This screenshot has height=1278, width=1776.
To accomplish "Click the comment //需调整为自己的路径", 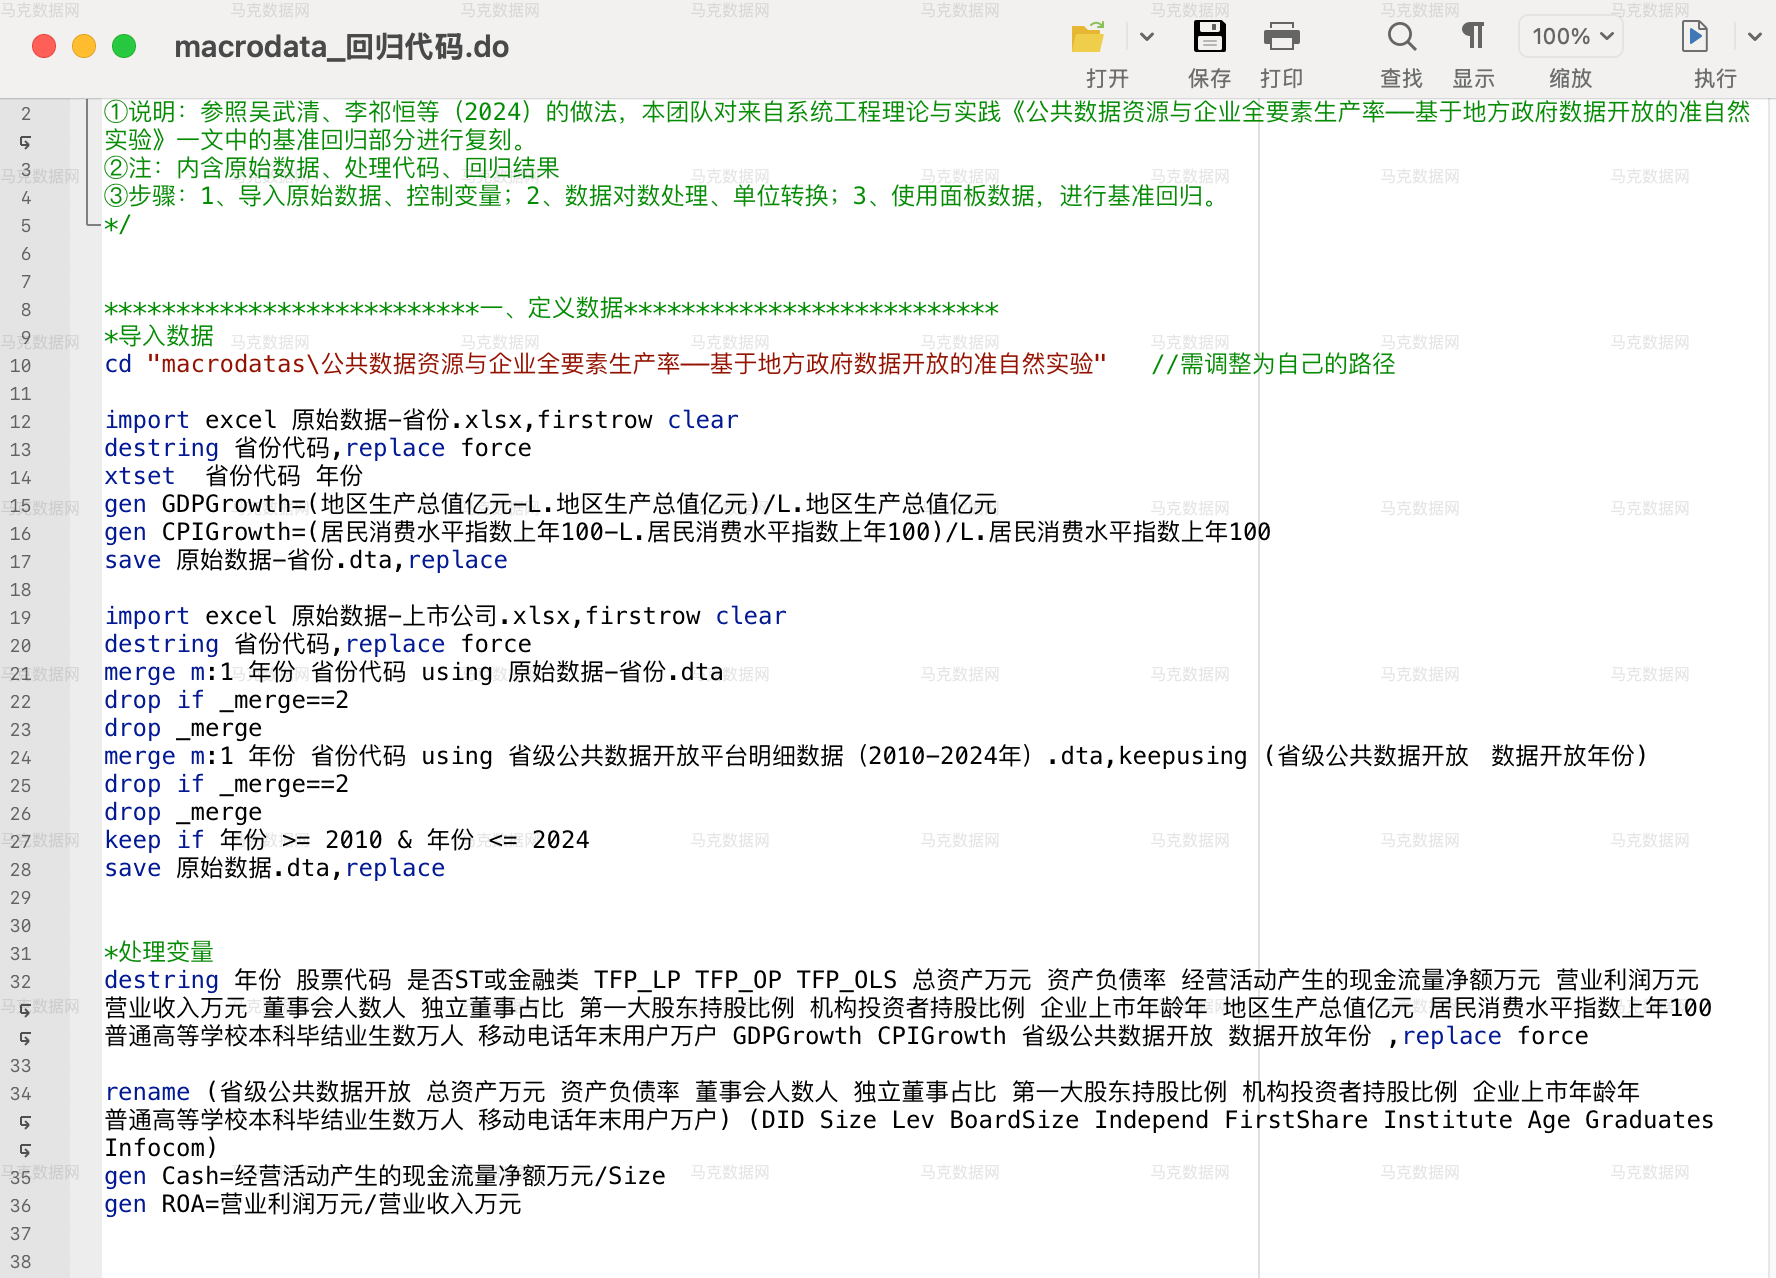I will 1272,364.
